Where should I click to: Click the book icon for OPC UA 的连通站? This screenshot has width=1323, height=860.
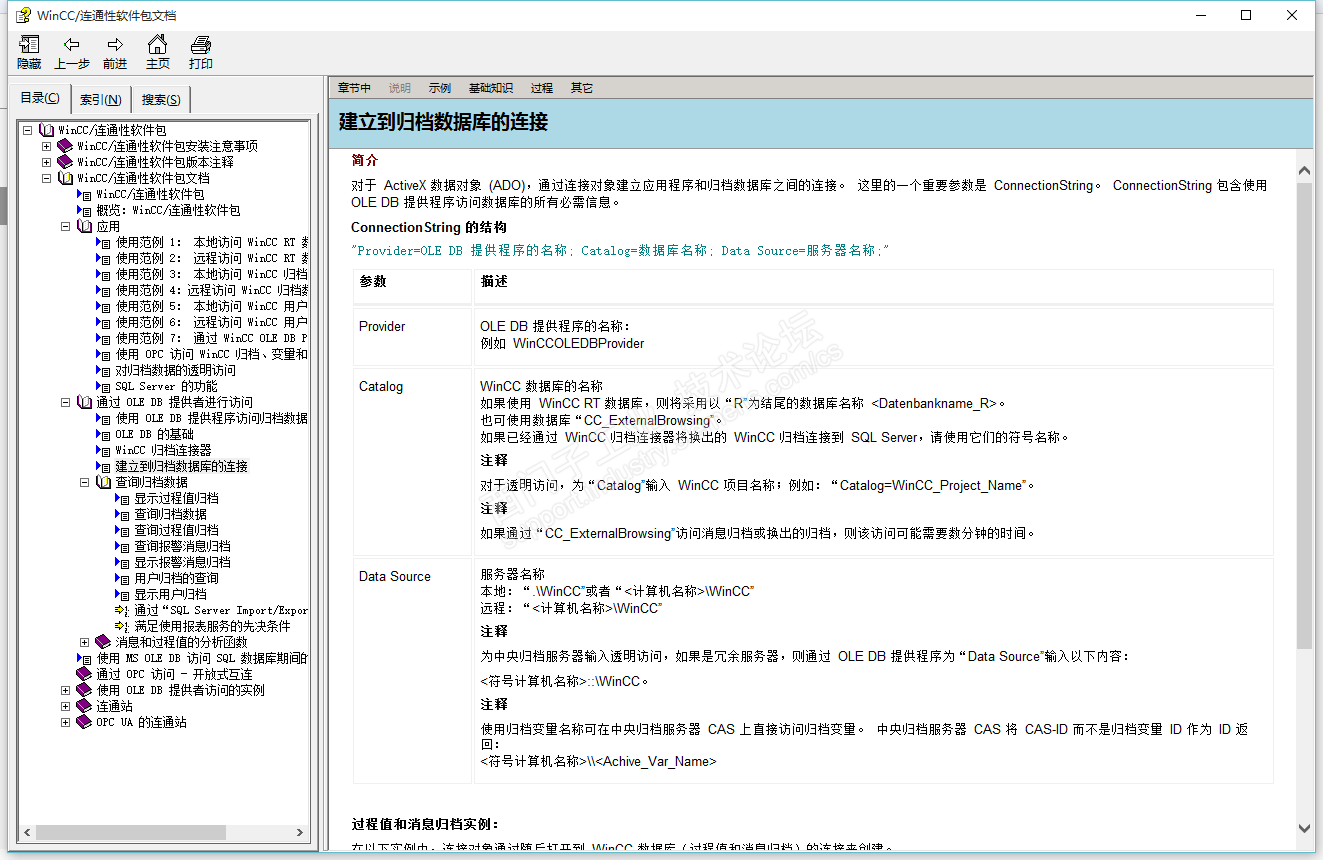click(84, 722)
